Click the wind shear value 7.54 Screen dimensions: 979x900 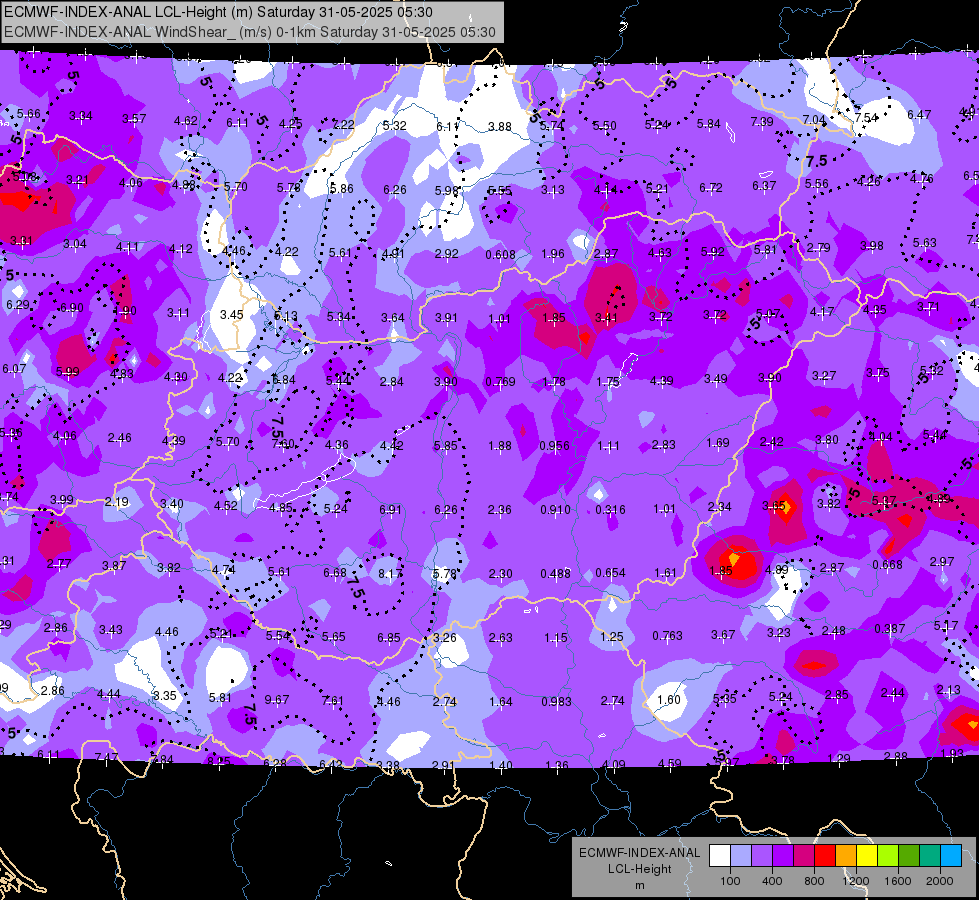pyautogui.click(x=866, y=117)
